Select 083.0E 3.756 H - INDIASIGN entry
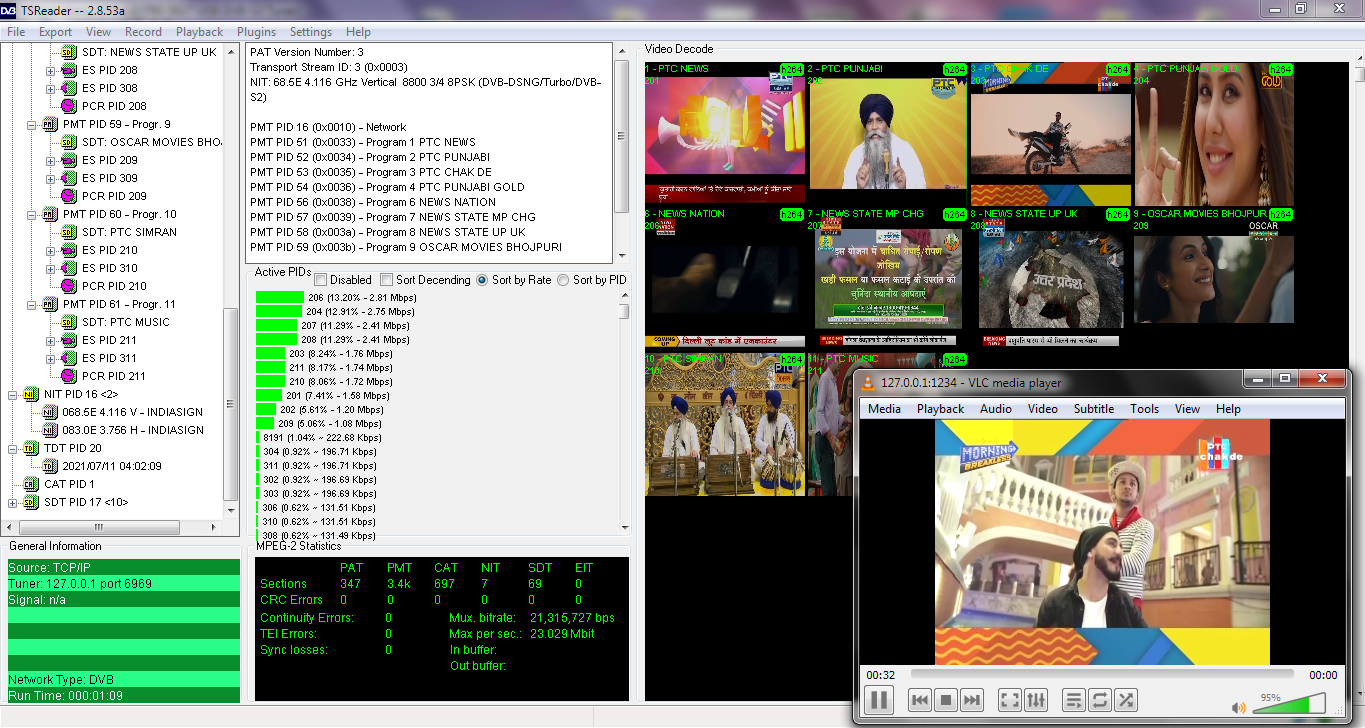 pos(133,430)
